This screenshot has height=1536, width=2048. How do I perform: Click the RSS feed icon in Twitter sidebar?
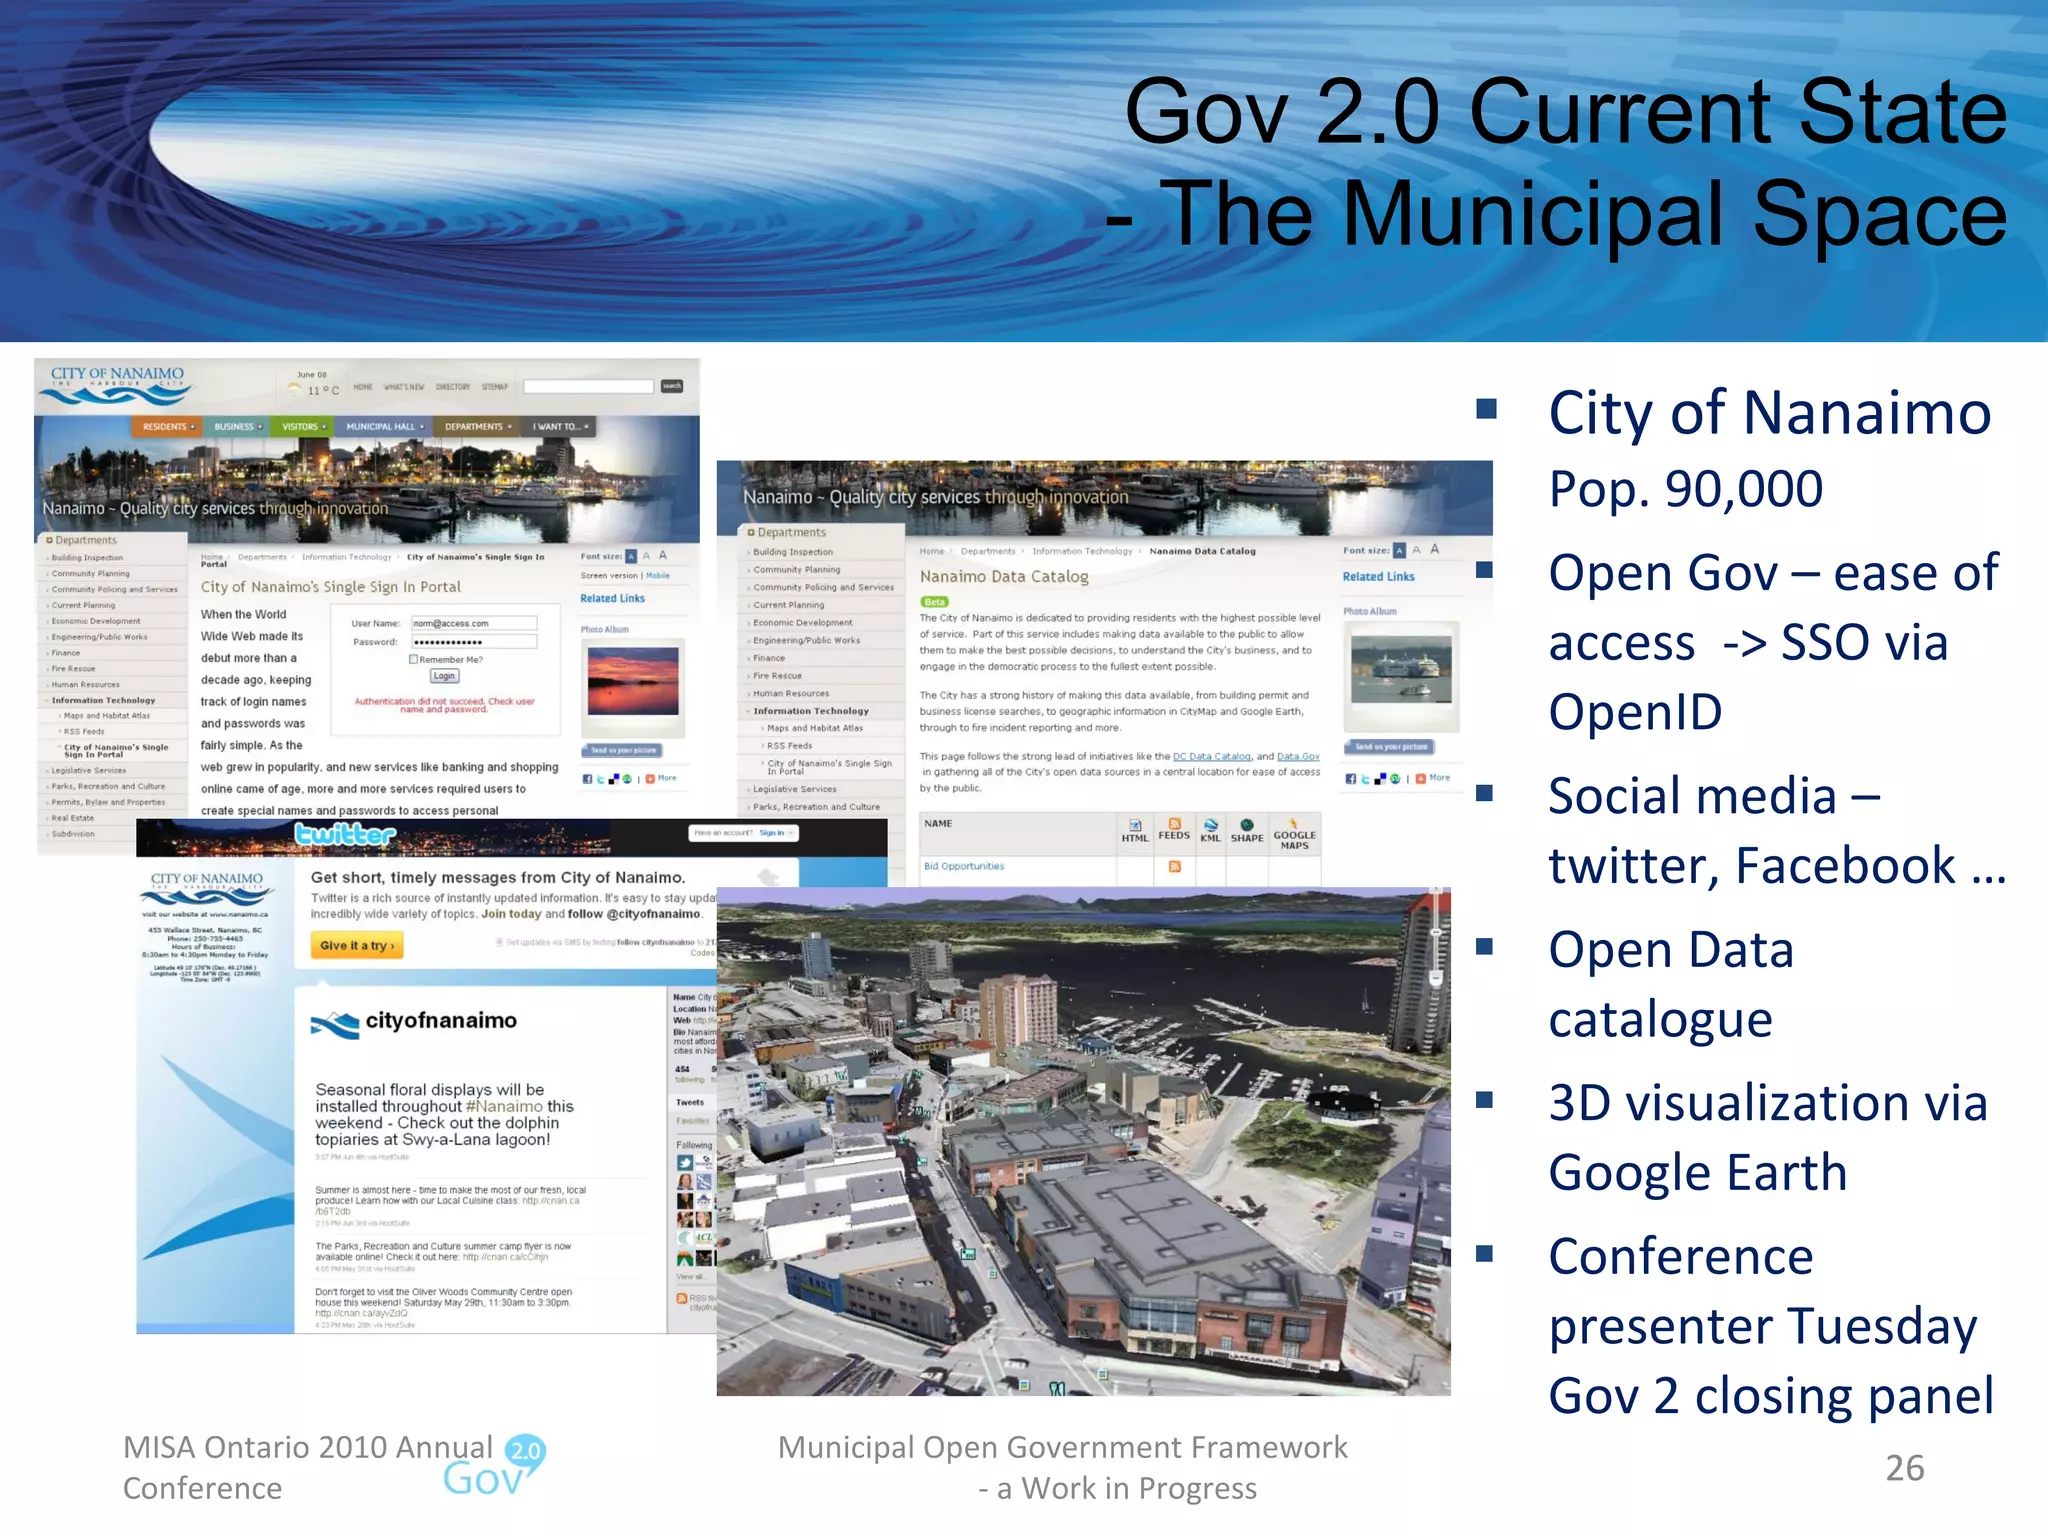(682, 1298)
